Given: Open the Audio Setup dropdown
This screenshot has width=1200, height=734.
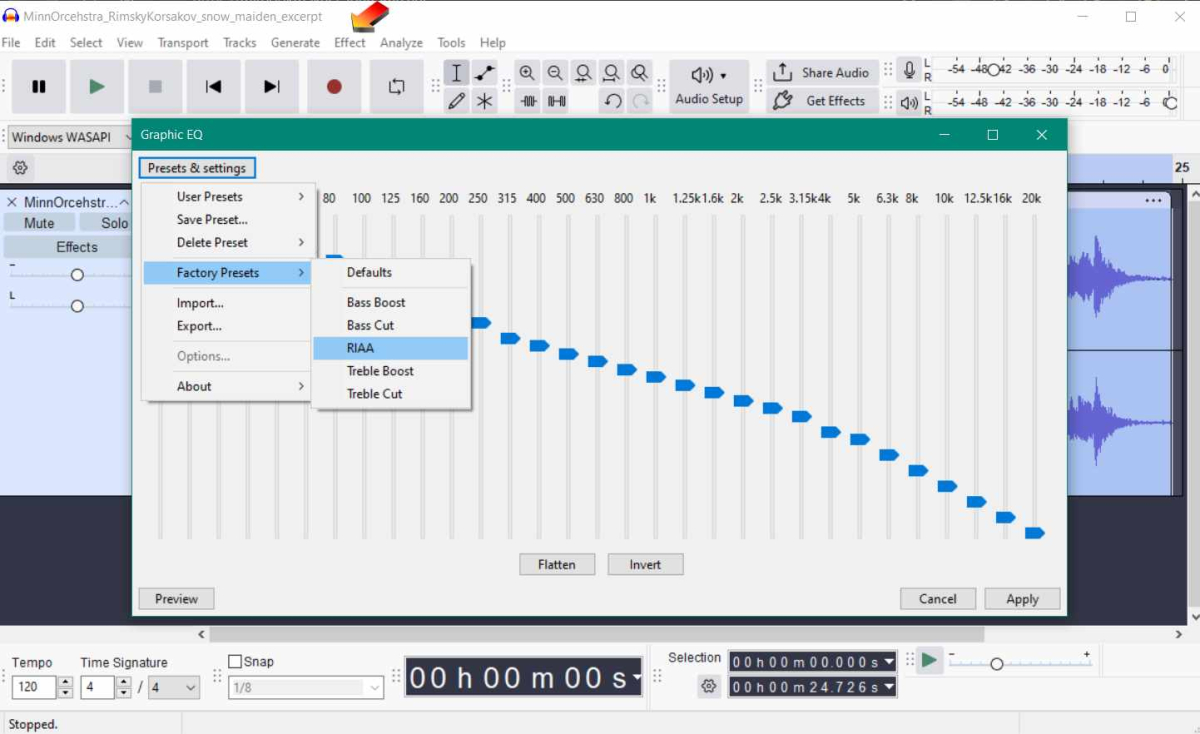Looking at the screenshot, I should tap(709, 87).
